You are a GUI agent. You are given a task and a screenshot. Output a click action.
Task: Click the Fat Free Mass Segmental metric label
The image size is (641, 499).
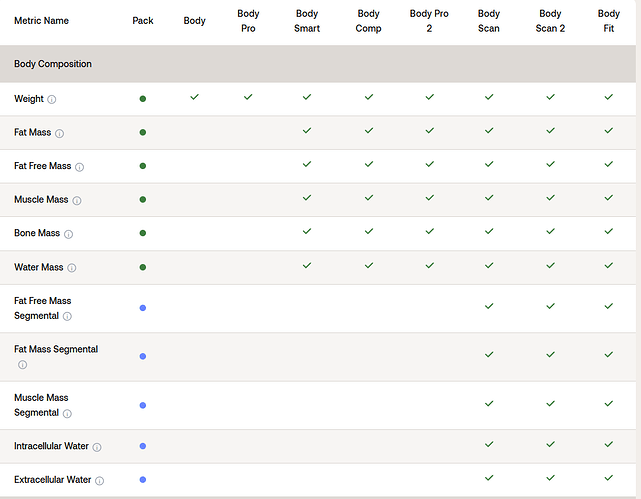pyautogui.click(x=43, y=308)
